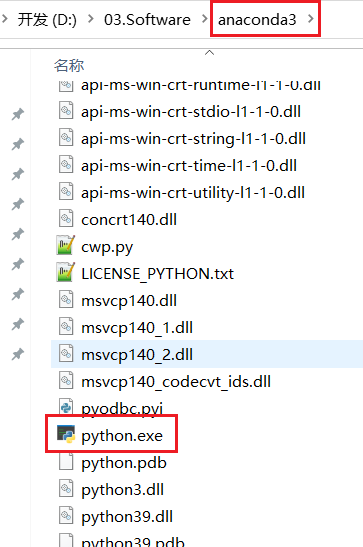
Task: Toggle sort arrow above the name column
Action: [x=209, y=53]
